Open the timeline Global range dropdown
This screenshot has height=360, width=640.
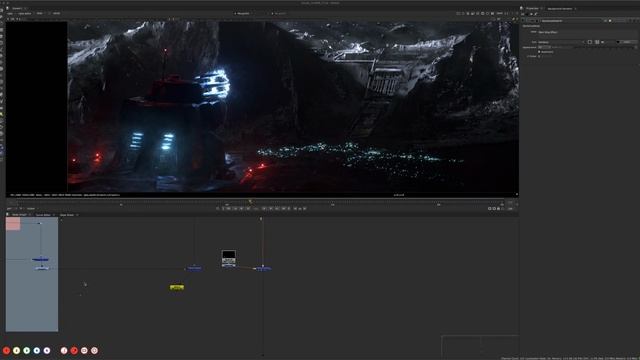tap(32, 209)
